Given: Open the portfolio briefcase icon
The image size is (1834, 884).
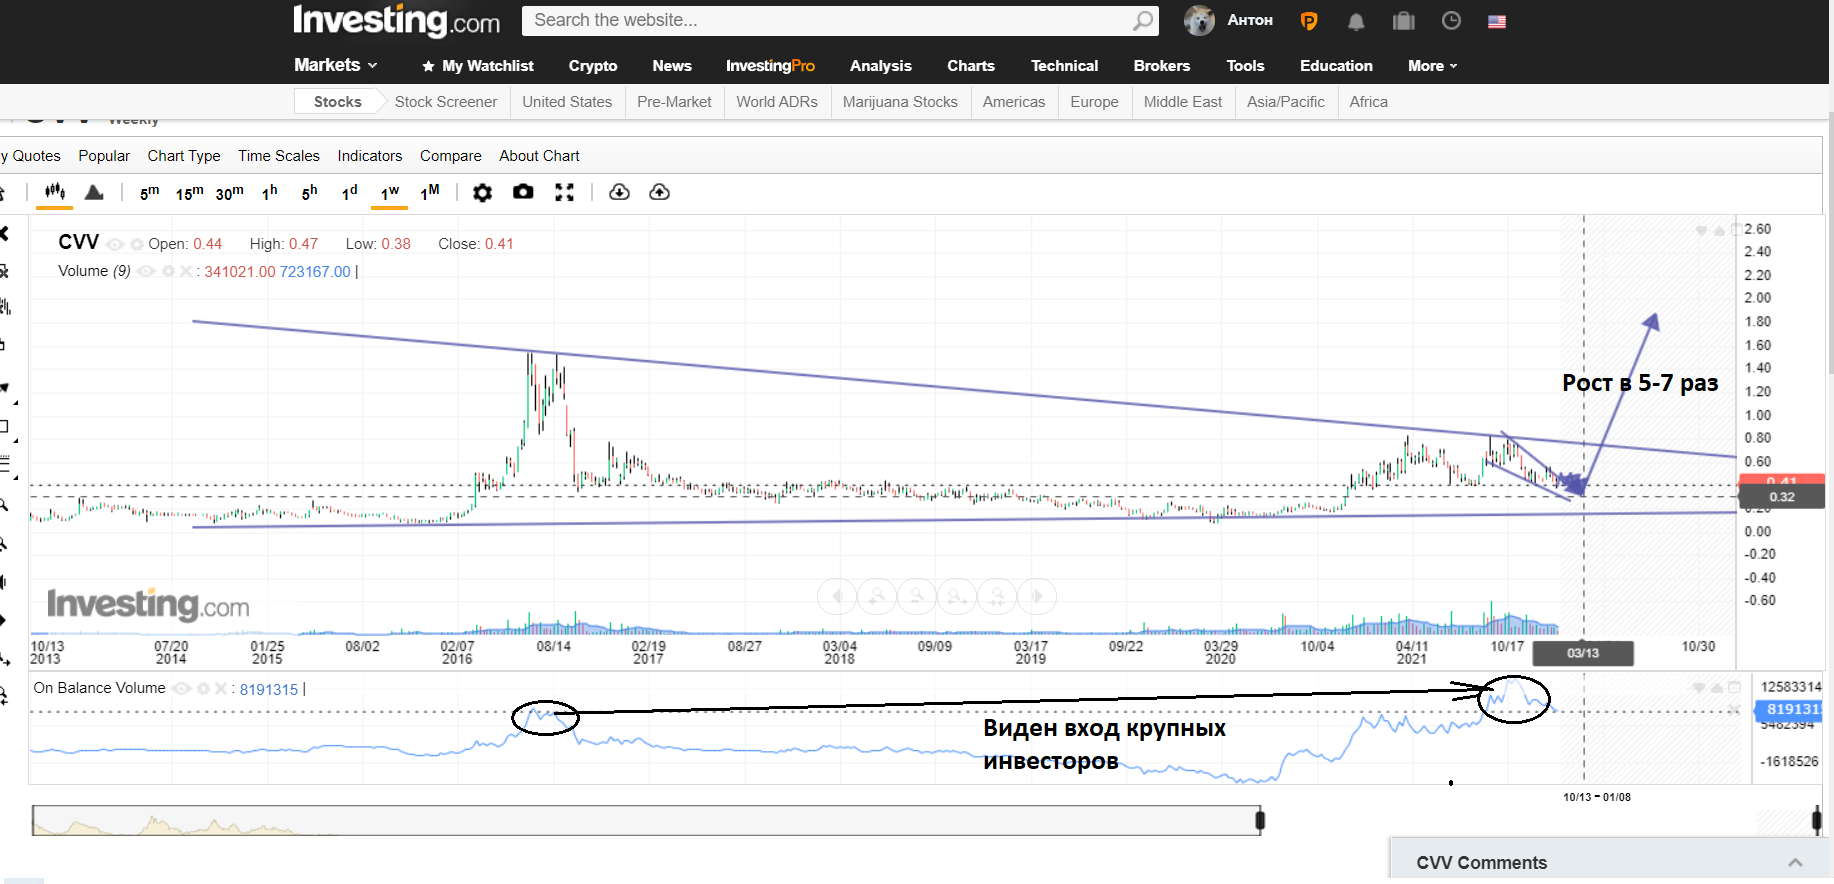Looking at the screenshot, I should tap(1404, 21).
